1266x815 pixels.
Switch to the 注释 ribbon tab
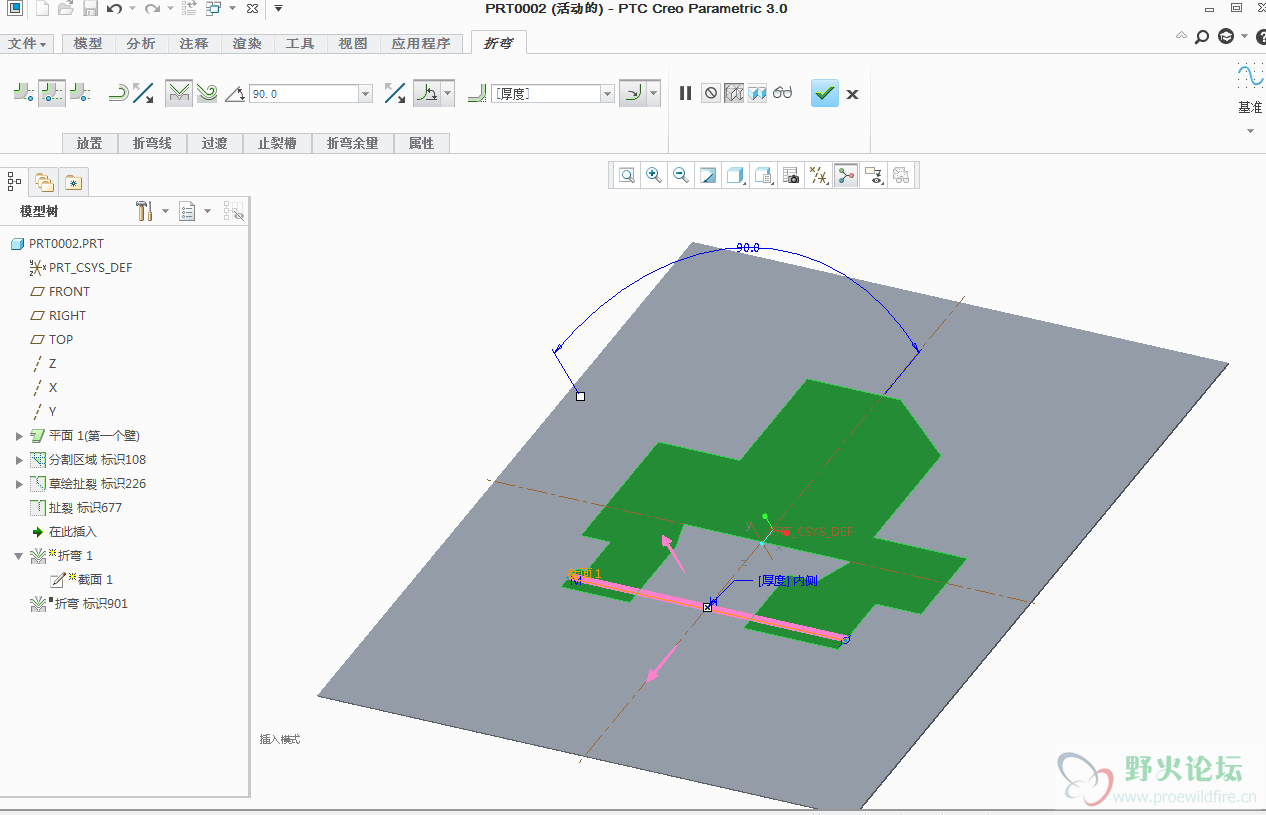pyautogui.click(x=194, y=43)
